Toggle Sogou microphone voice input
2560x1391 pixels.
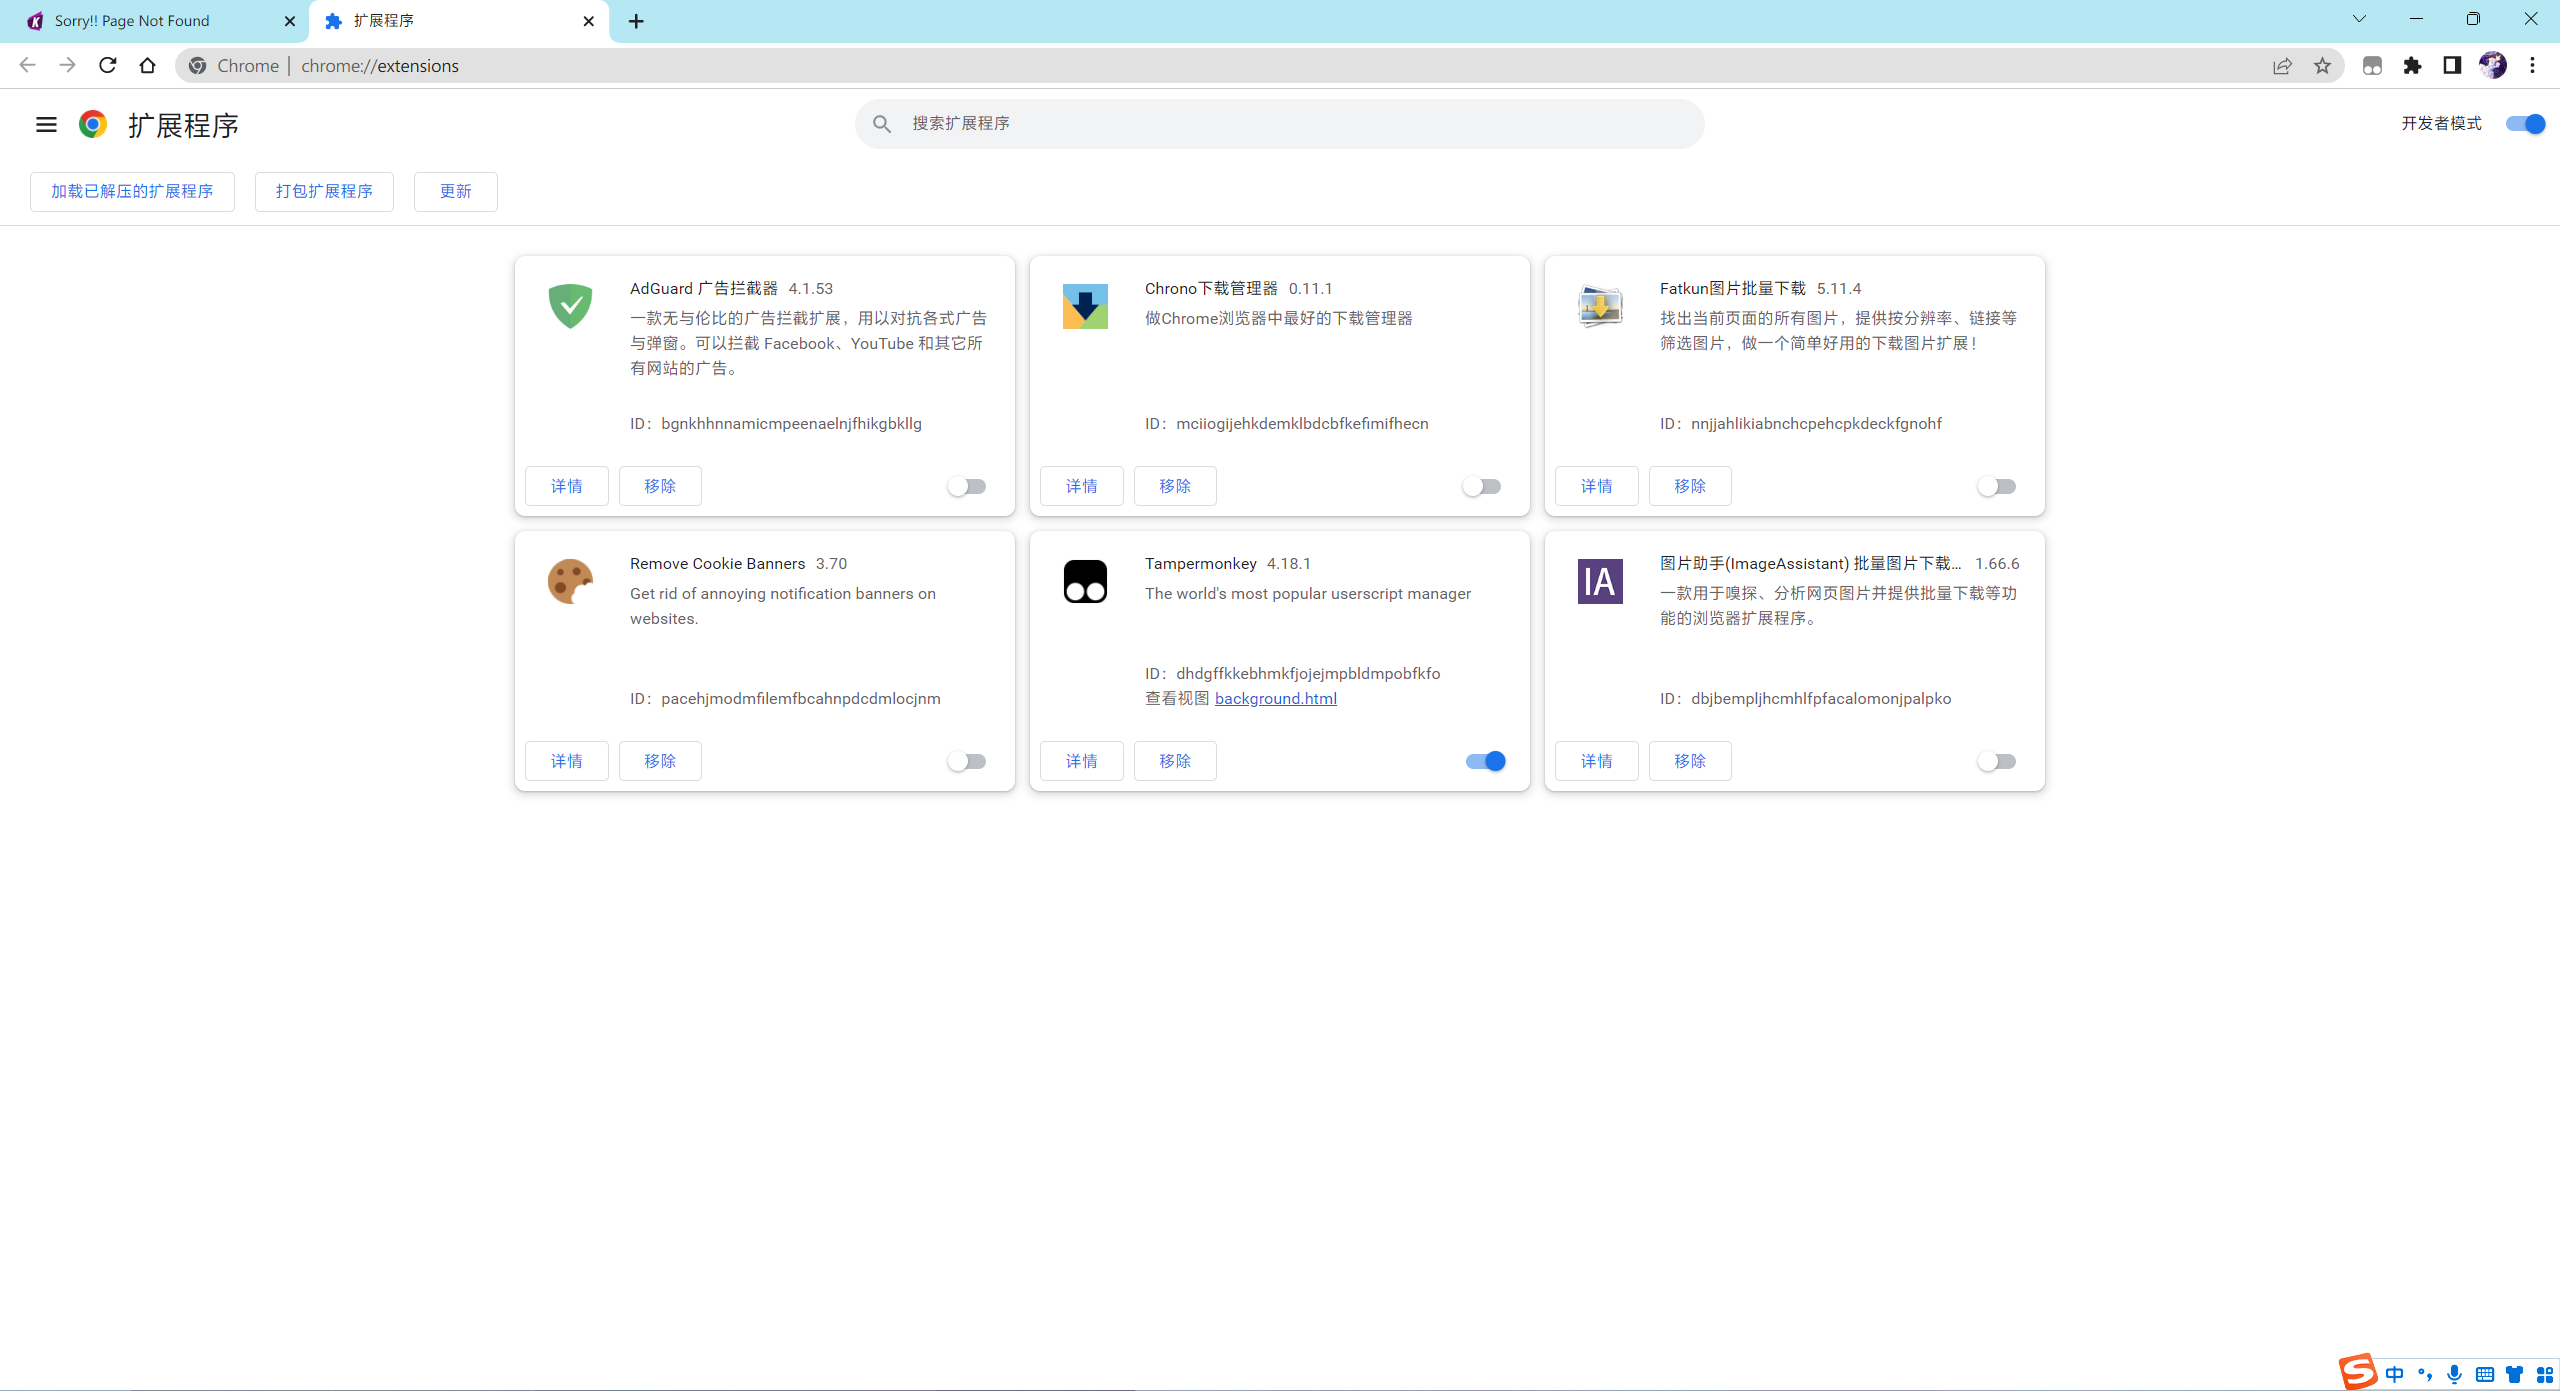coord(2454,1374)
